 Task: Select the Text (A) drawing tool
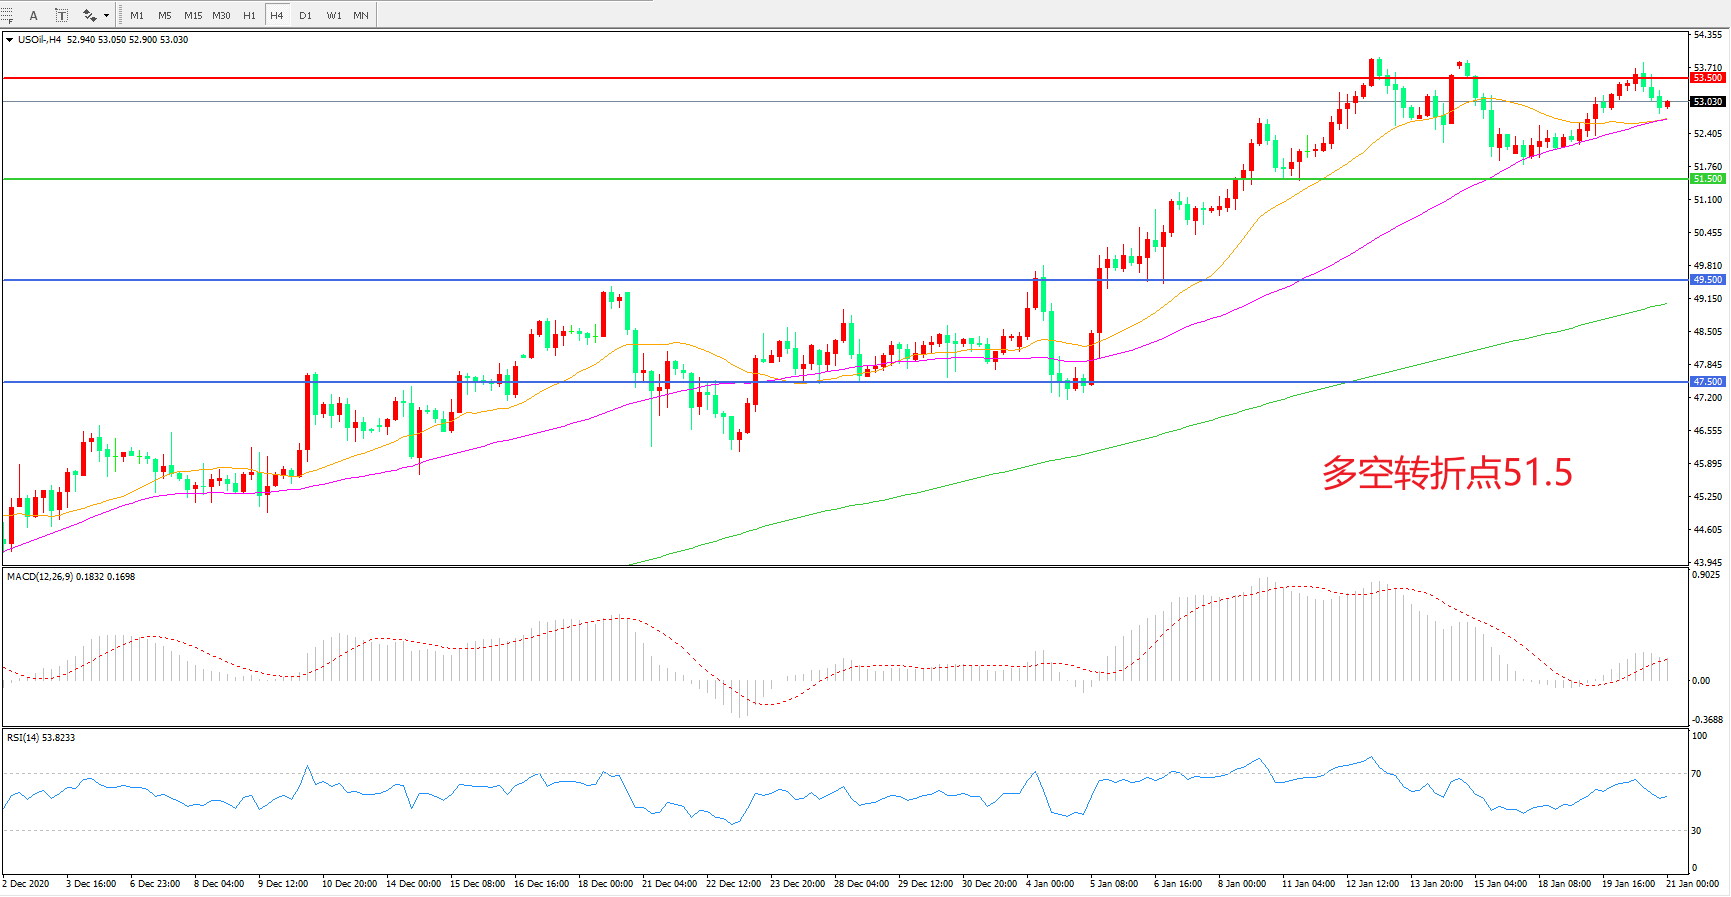(33, 15)
